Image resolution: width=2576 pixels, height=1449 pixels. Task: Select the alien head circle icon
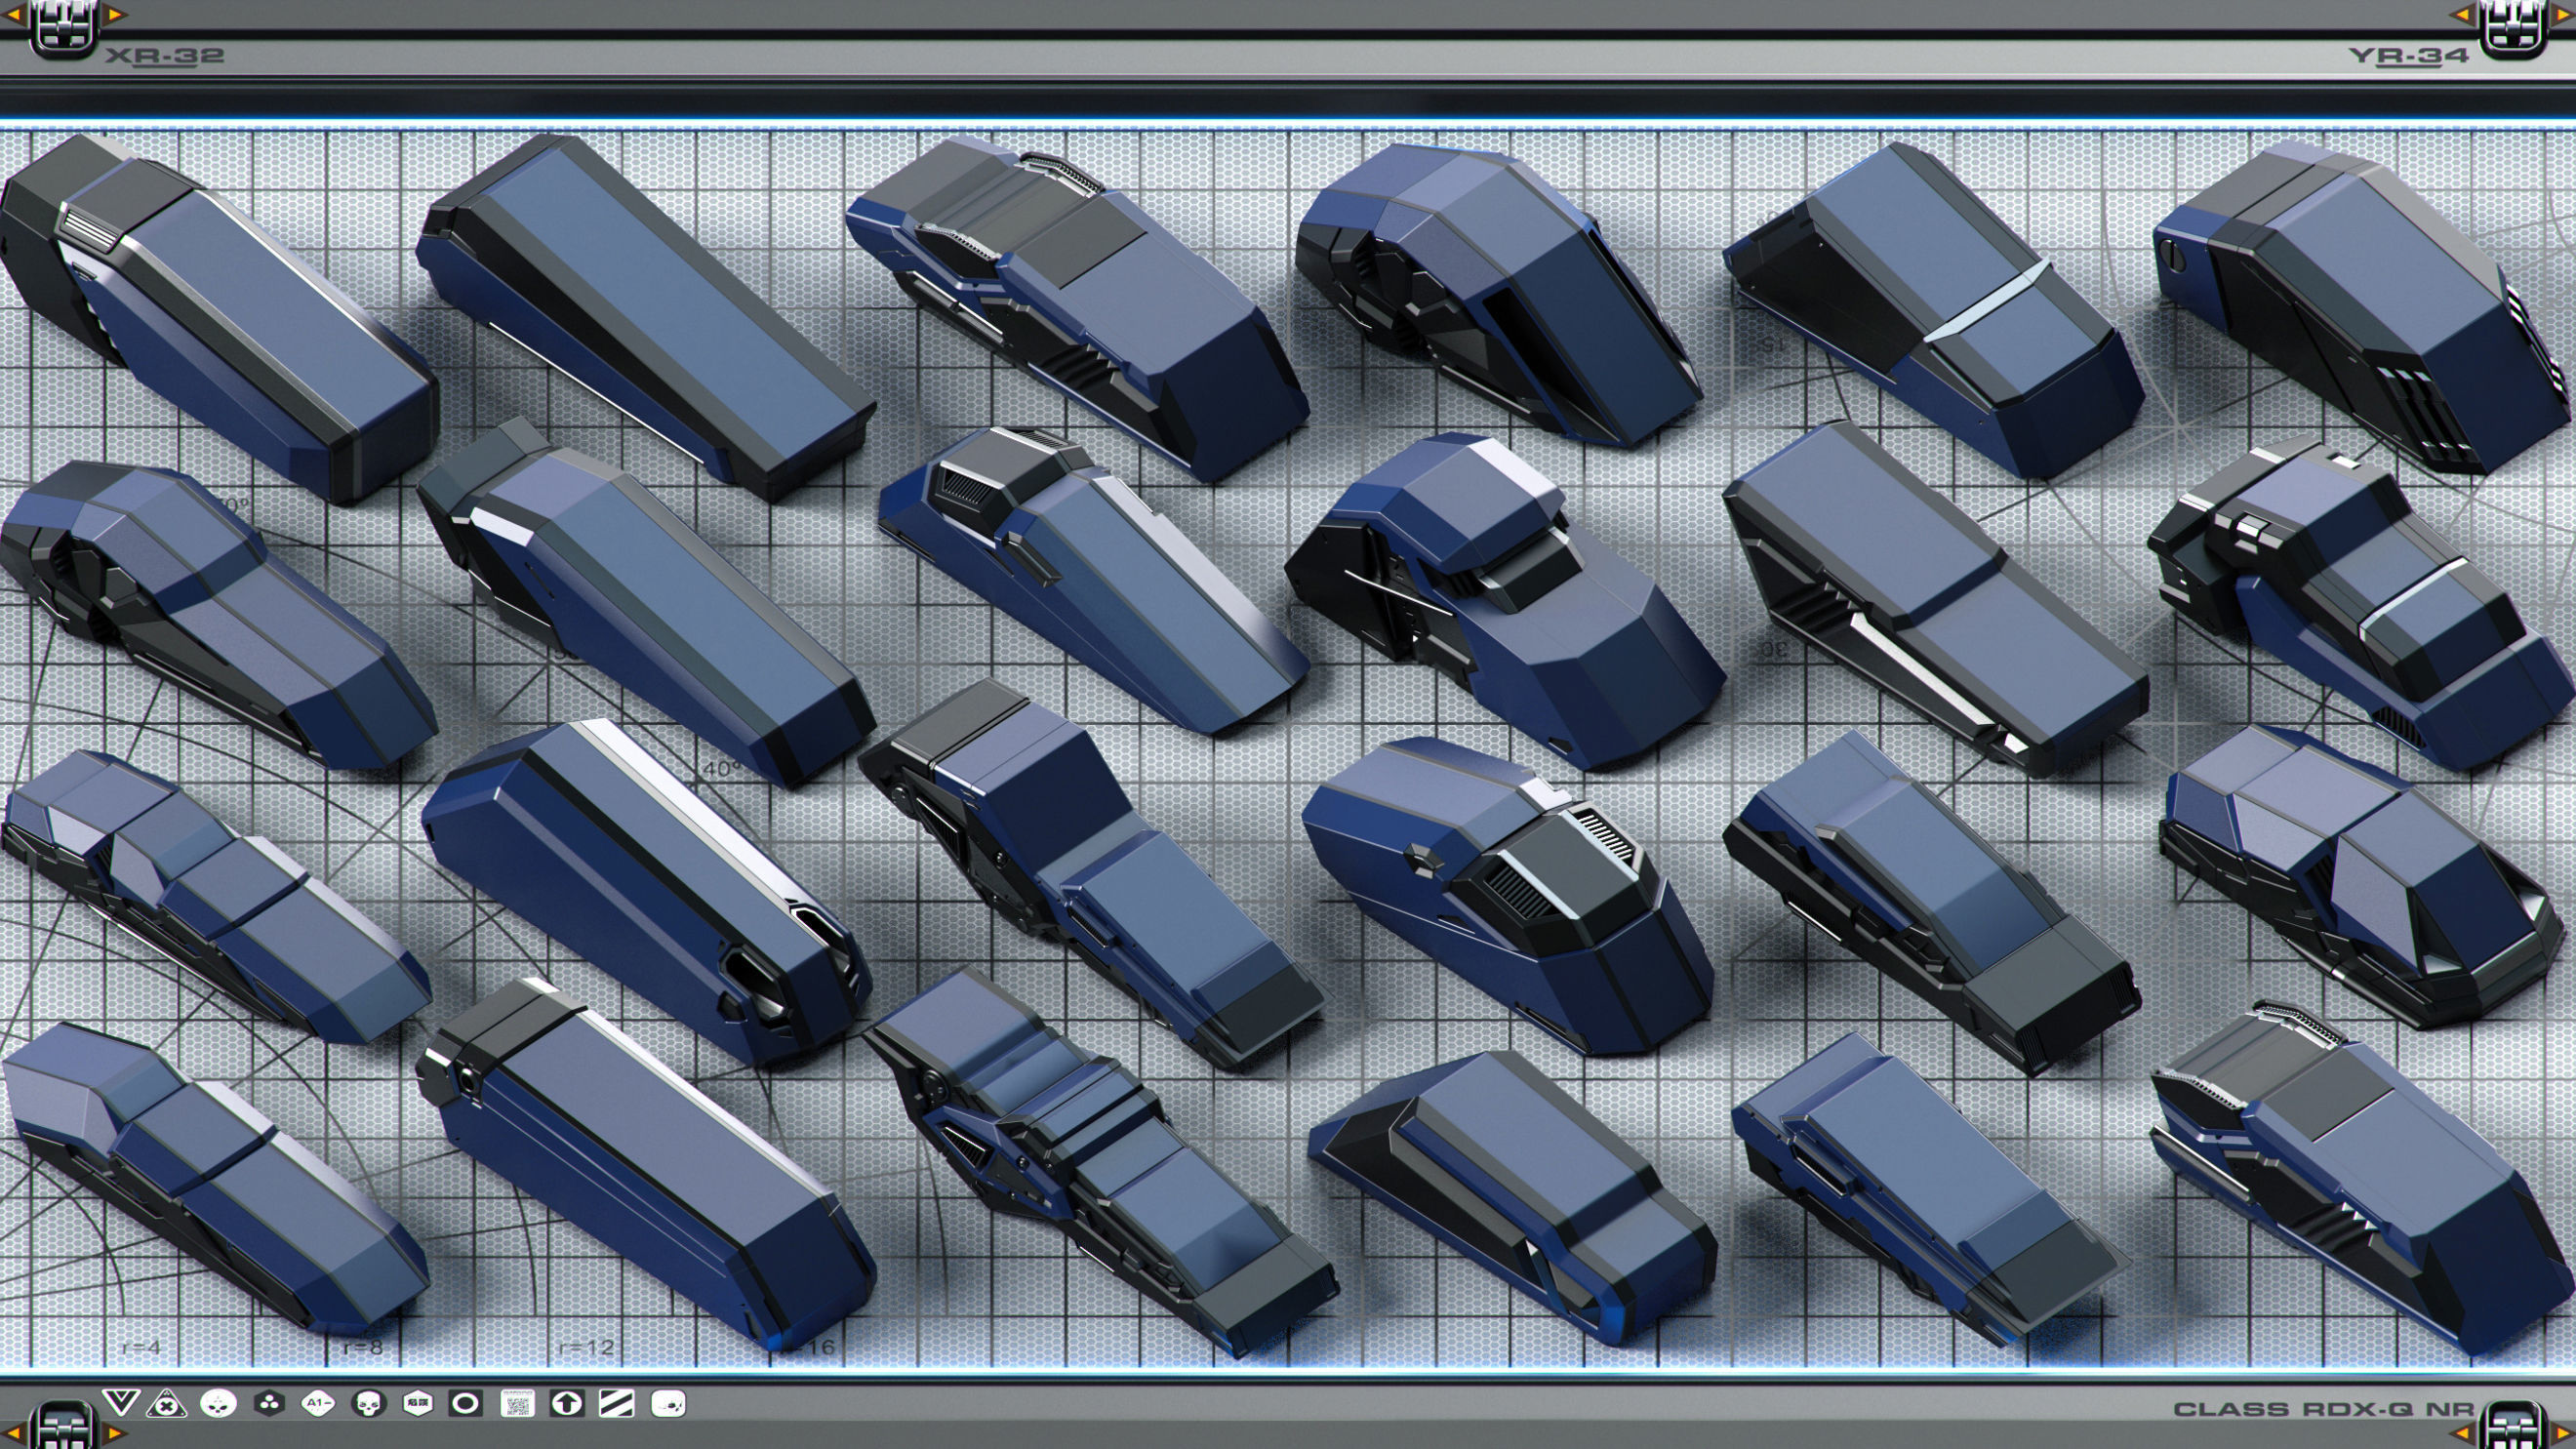coord(218,1404)
